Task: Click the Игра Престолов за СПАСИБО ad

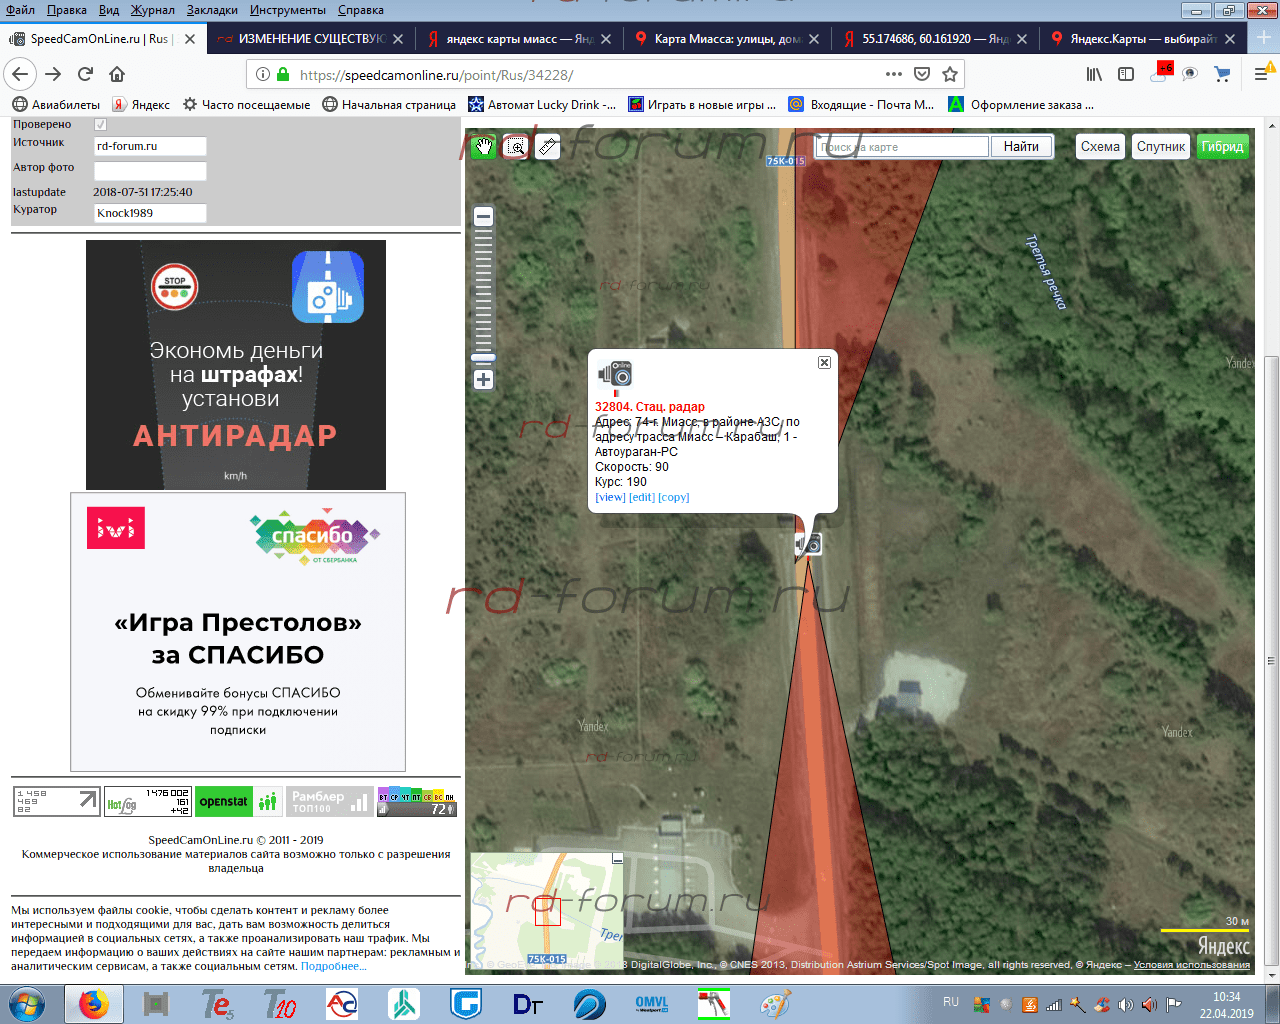Action: click(238, 631)
